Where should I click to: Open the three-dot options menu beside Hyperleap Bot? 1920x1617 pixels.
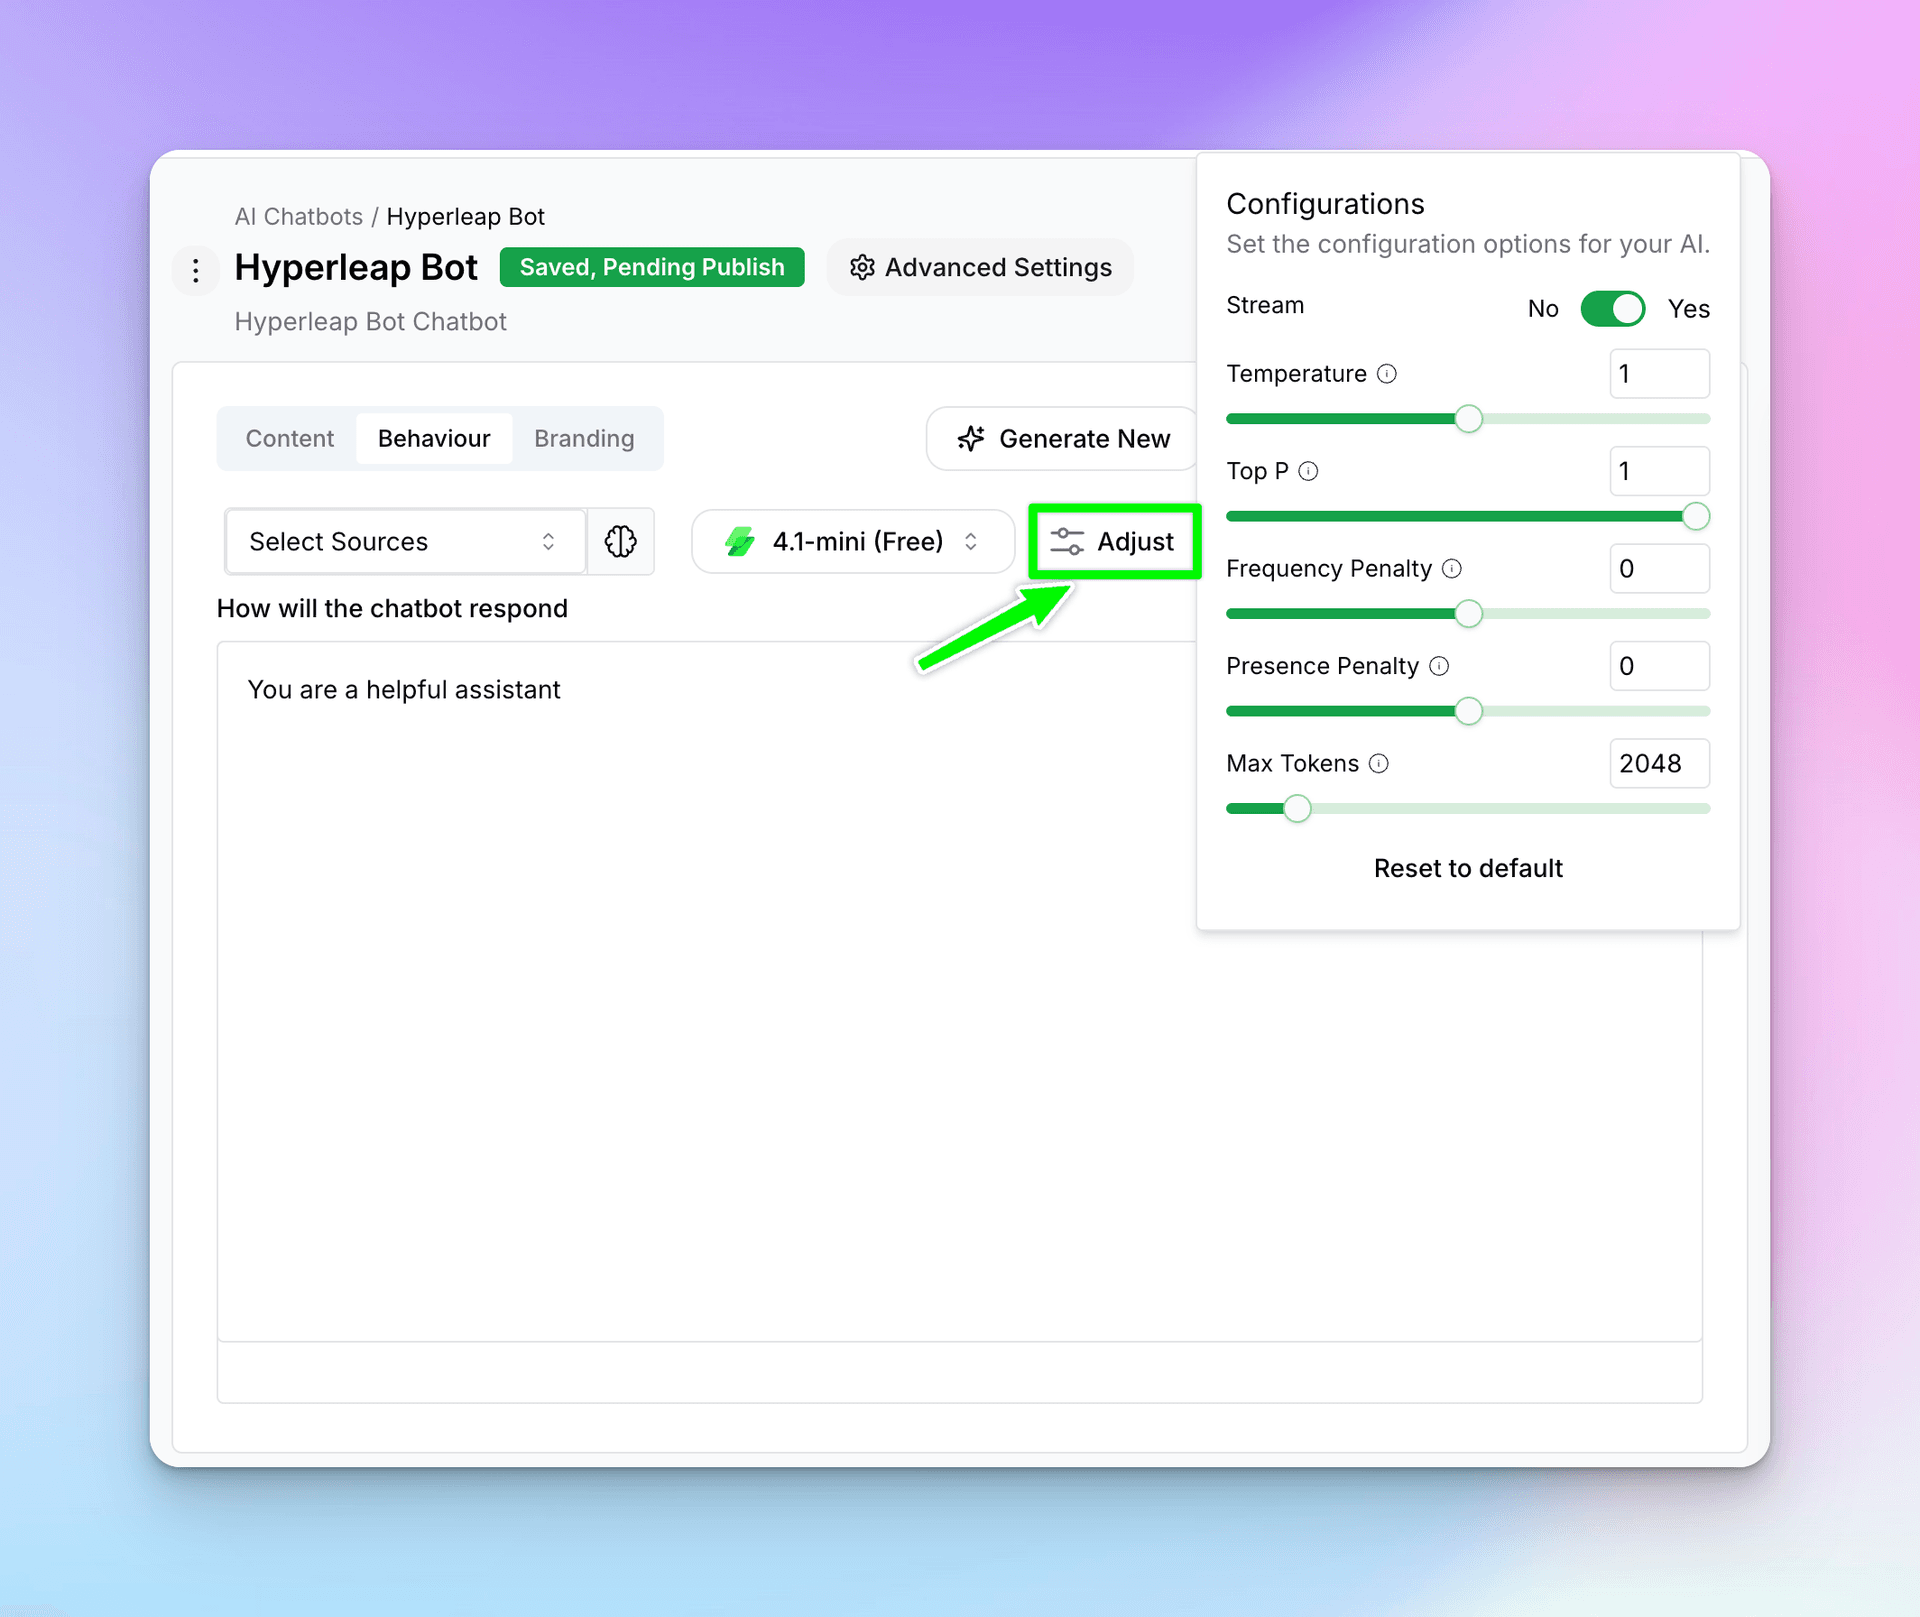[196, 269]
